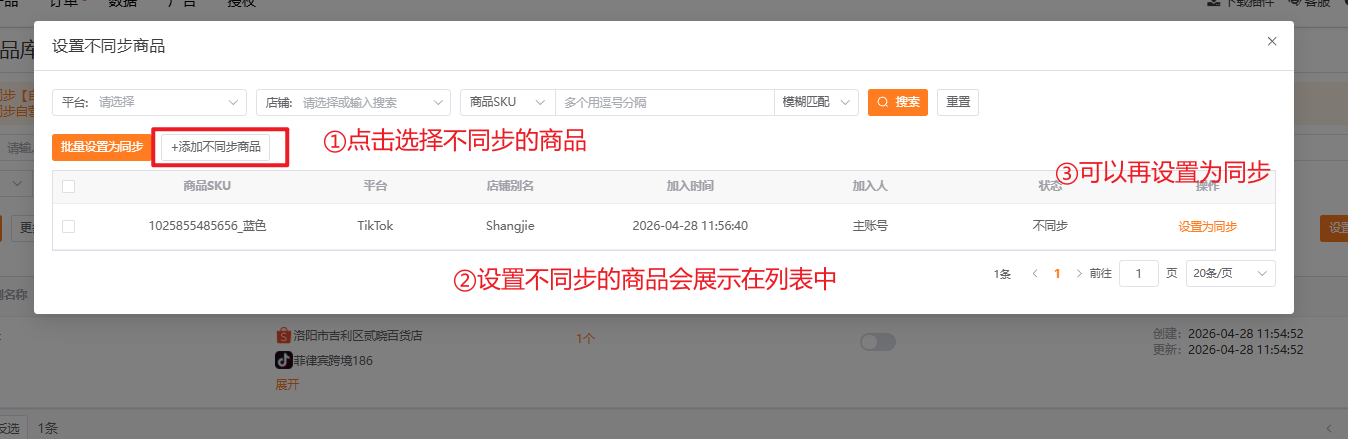Click 批量设置为同步 button
Viewport: 1348px width, 439px height.
(101, 147)
